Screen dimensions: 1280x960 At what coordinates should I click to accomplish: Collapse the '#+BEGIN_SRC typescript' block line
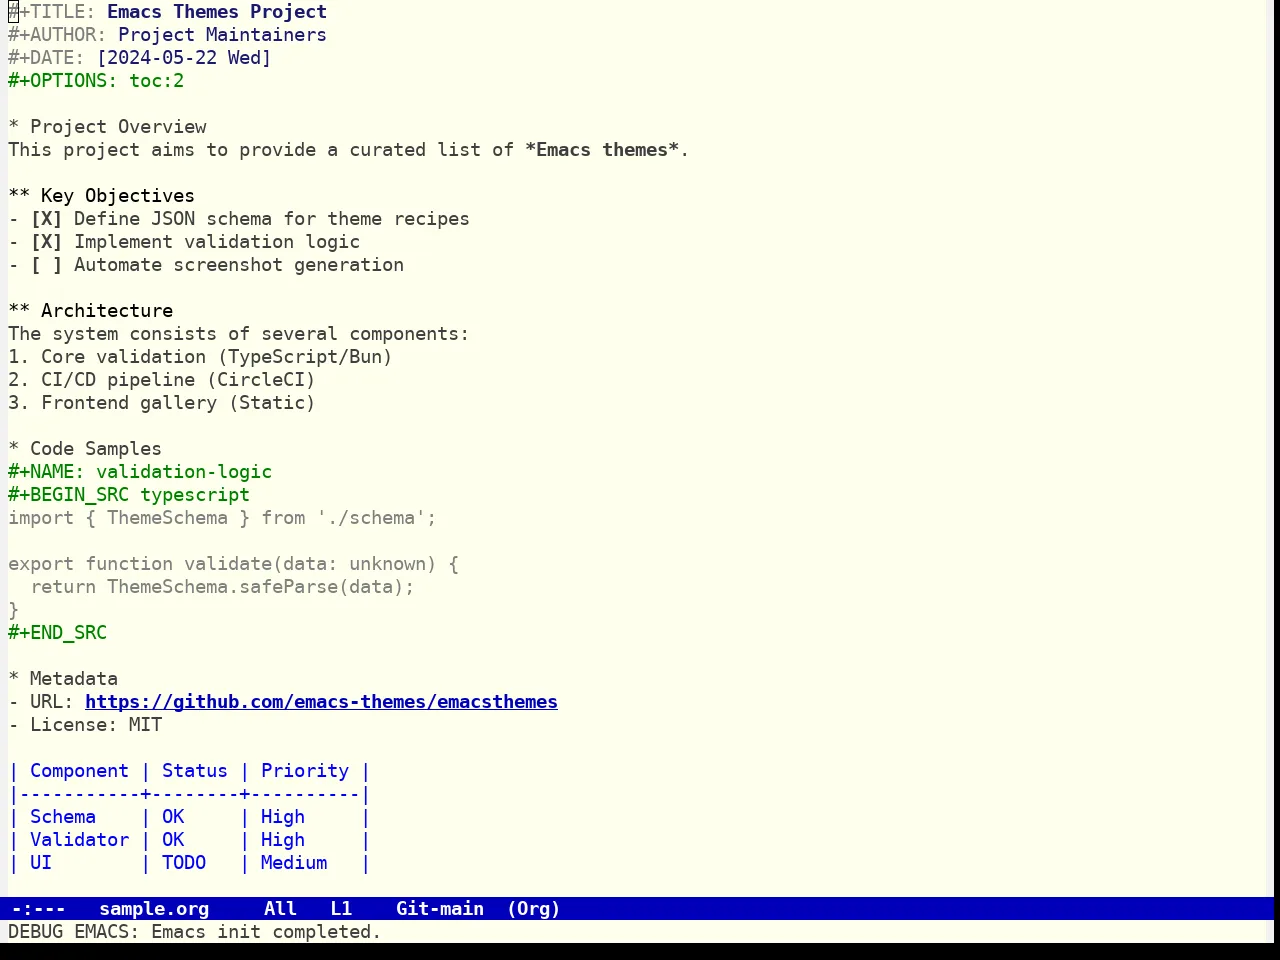(129, 495)
